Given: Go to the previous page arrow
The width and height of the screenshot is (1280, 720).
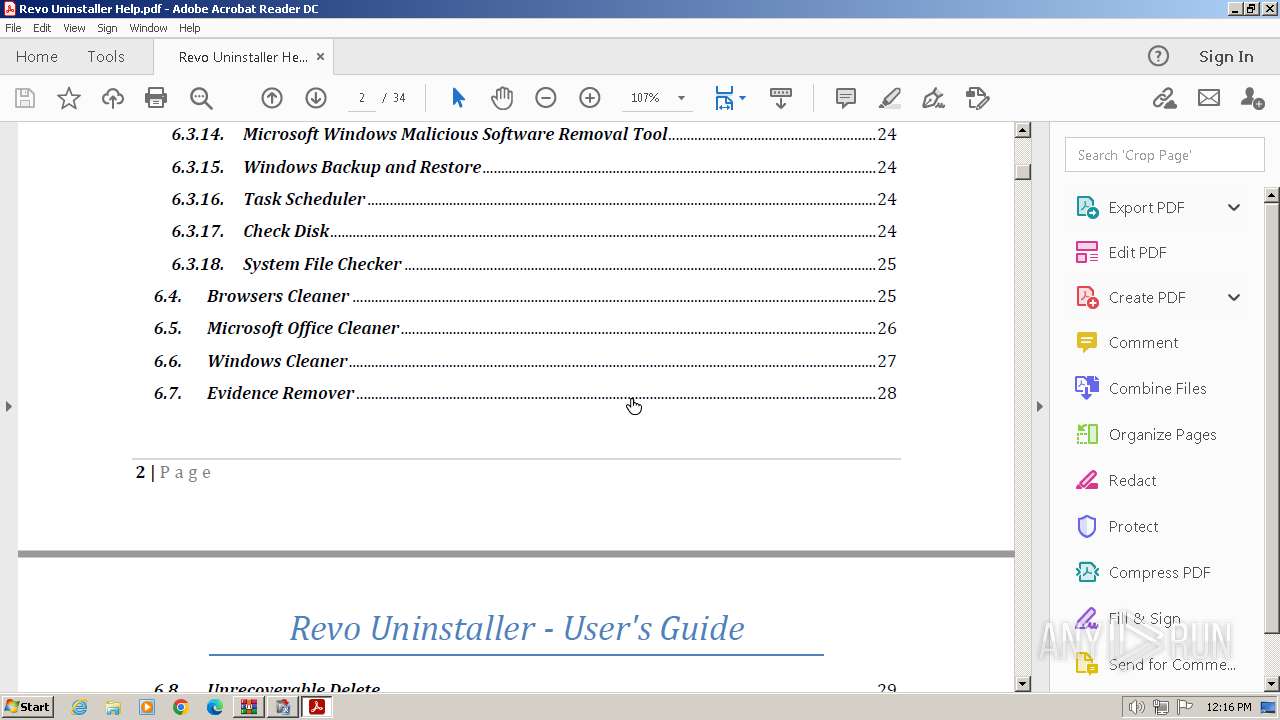Looking at the screenshot, I should pyautogui.click(x=272, y=98).
